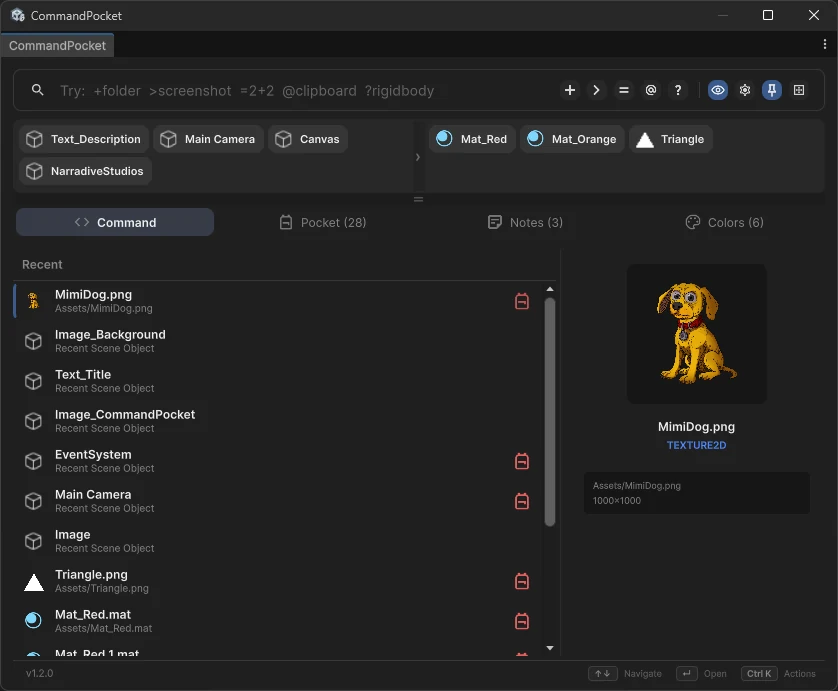Select Main Camera in Recent list
Image resolution: width=838 pixels, height=691 pixels.
coord(278,501)
